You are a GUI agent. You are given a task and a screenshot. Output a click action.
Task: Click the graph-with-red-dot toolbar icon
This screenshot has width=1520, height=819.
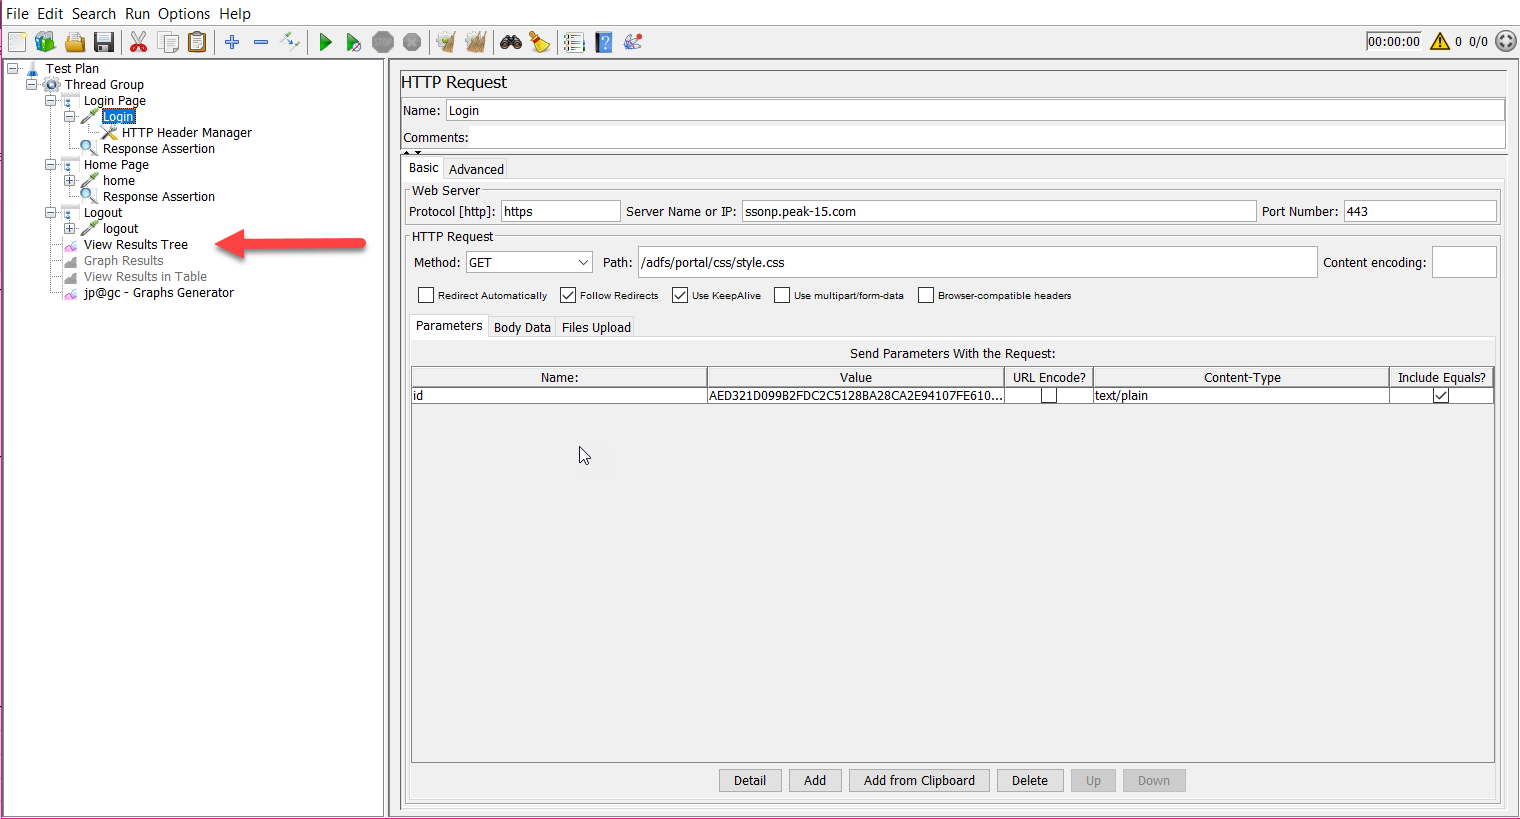point(633,42)
